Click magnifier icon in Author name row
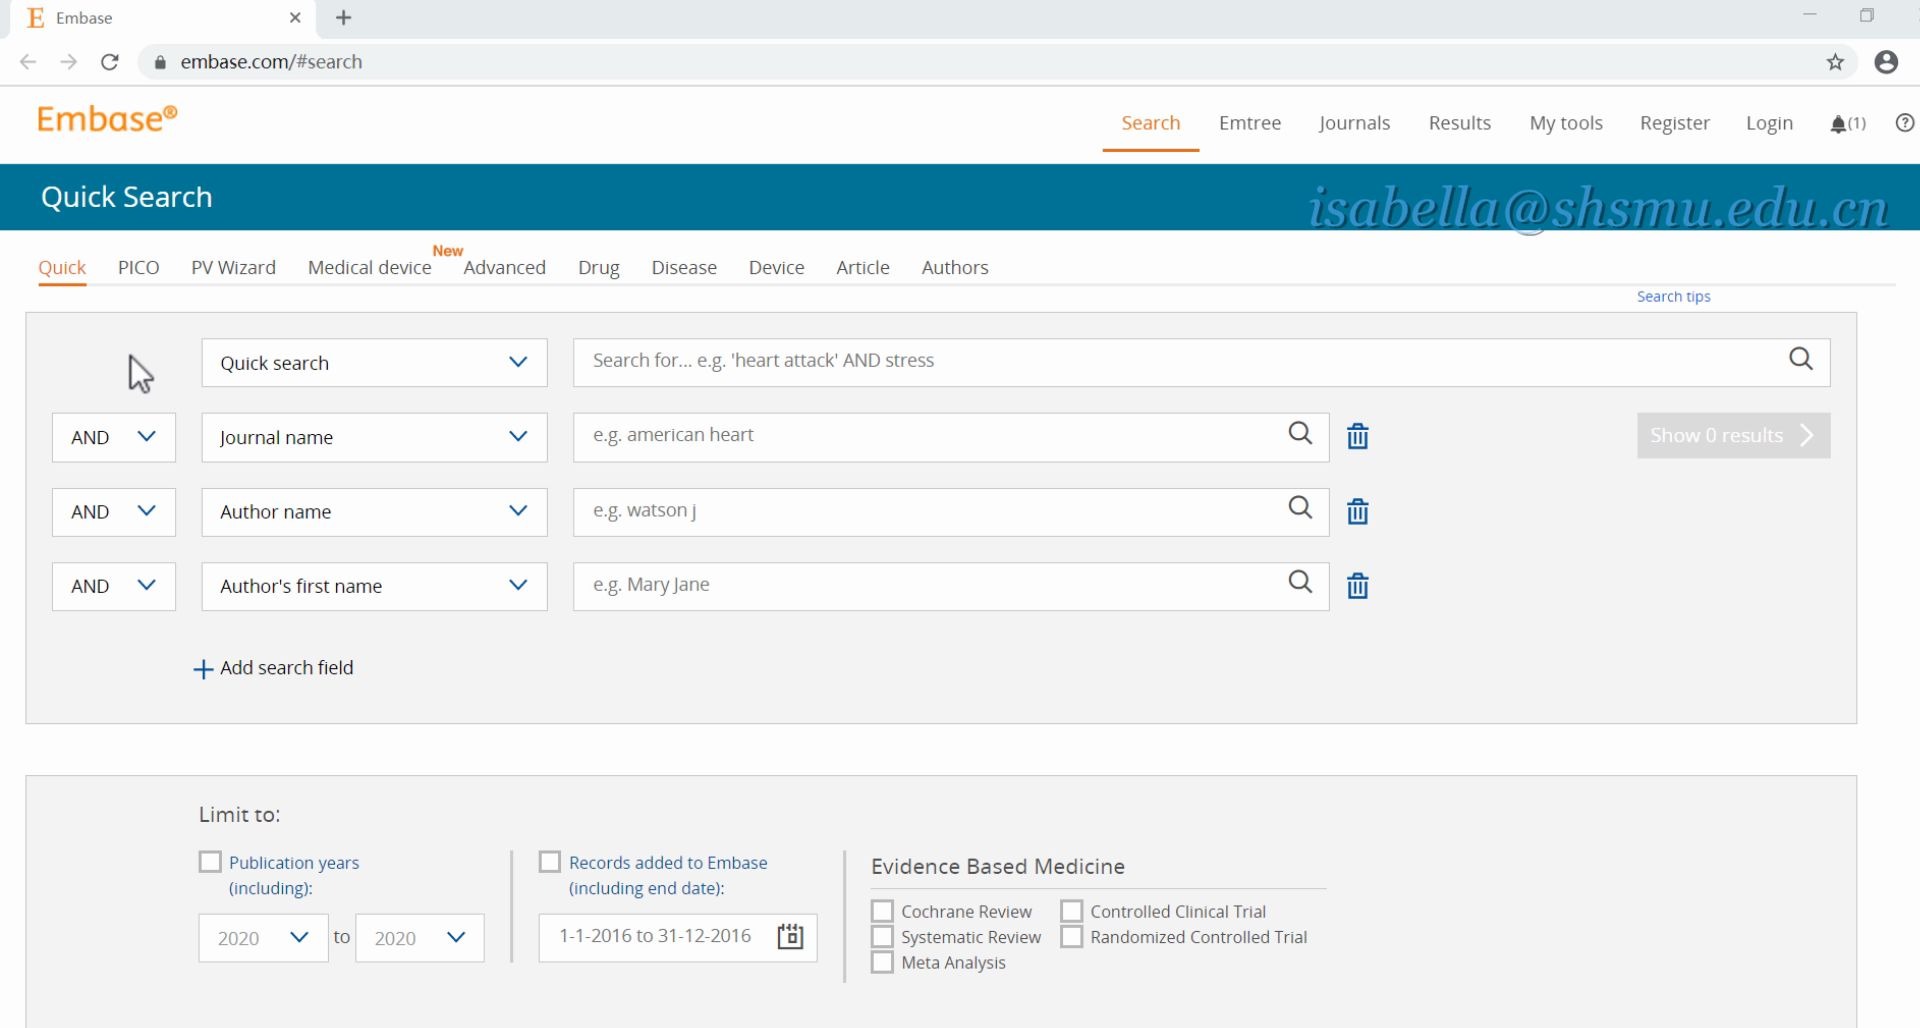The height and width of the screenshot is (1028, 1920). 1300,508
